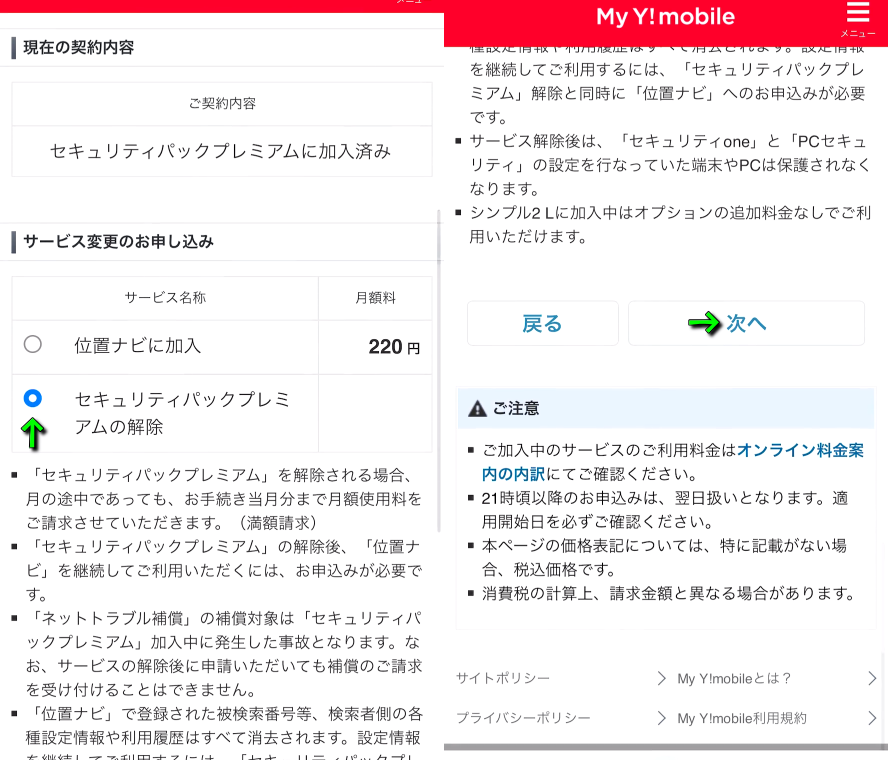This screenshot has width=888, height=760.
Task: Click the ご注意 warning triangle icon
Action: (x=477, y=408)
